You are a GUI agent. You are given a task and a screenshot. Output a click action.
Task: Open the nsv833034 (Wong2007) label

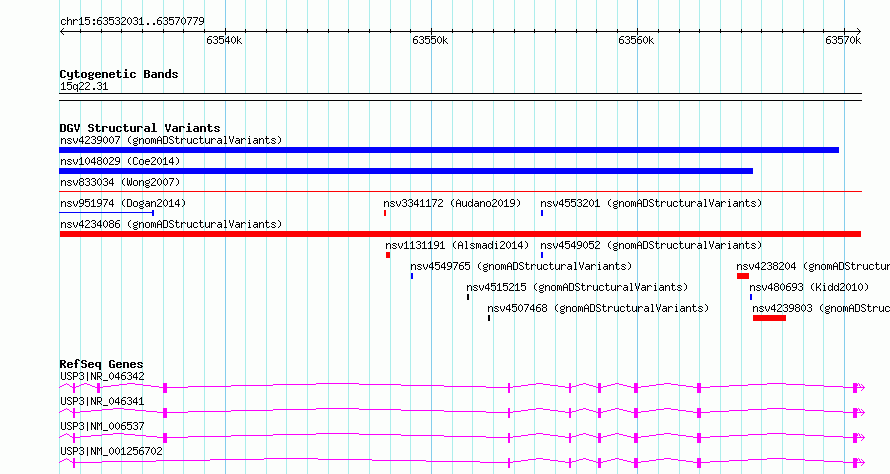[x=120, y=182]
